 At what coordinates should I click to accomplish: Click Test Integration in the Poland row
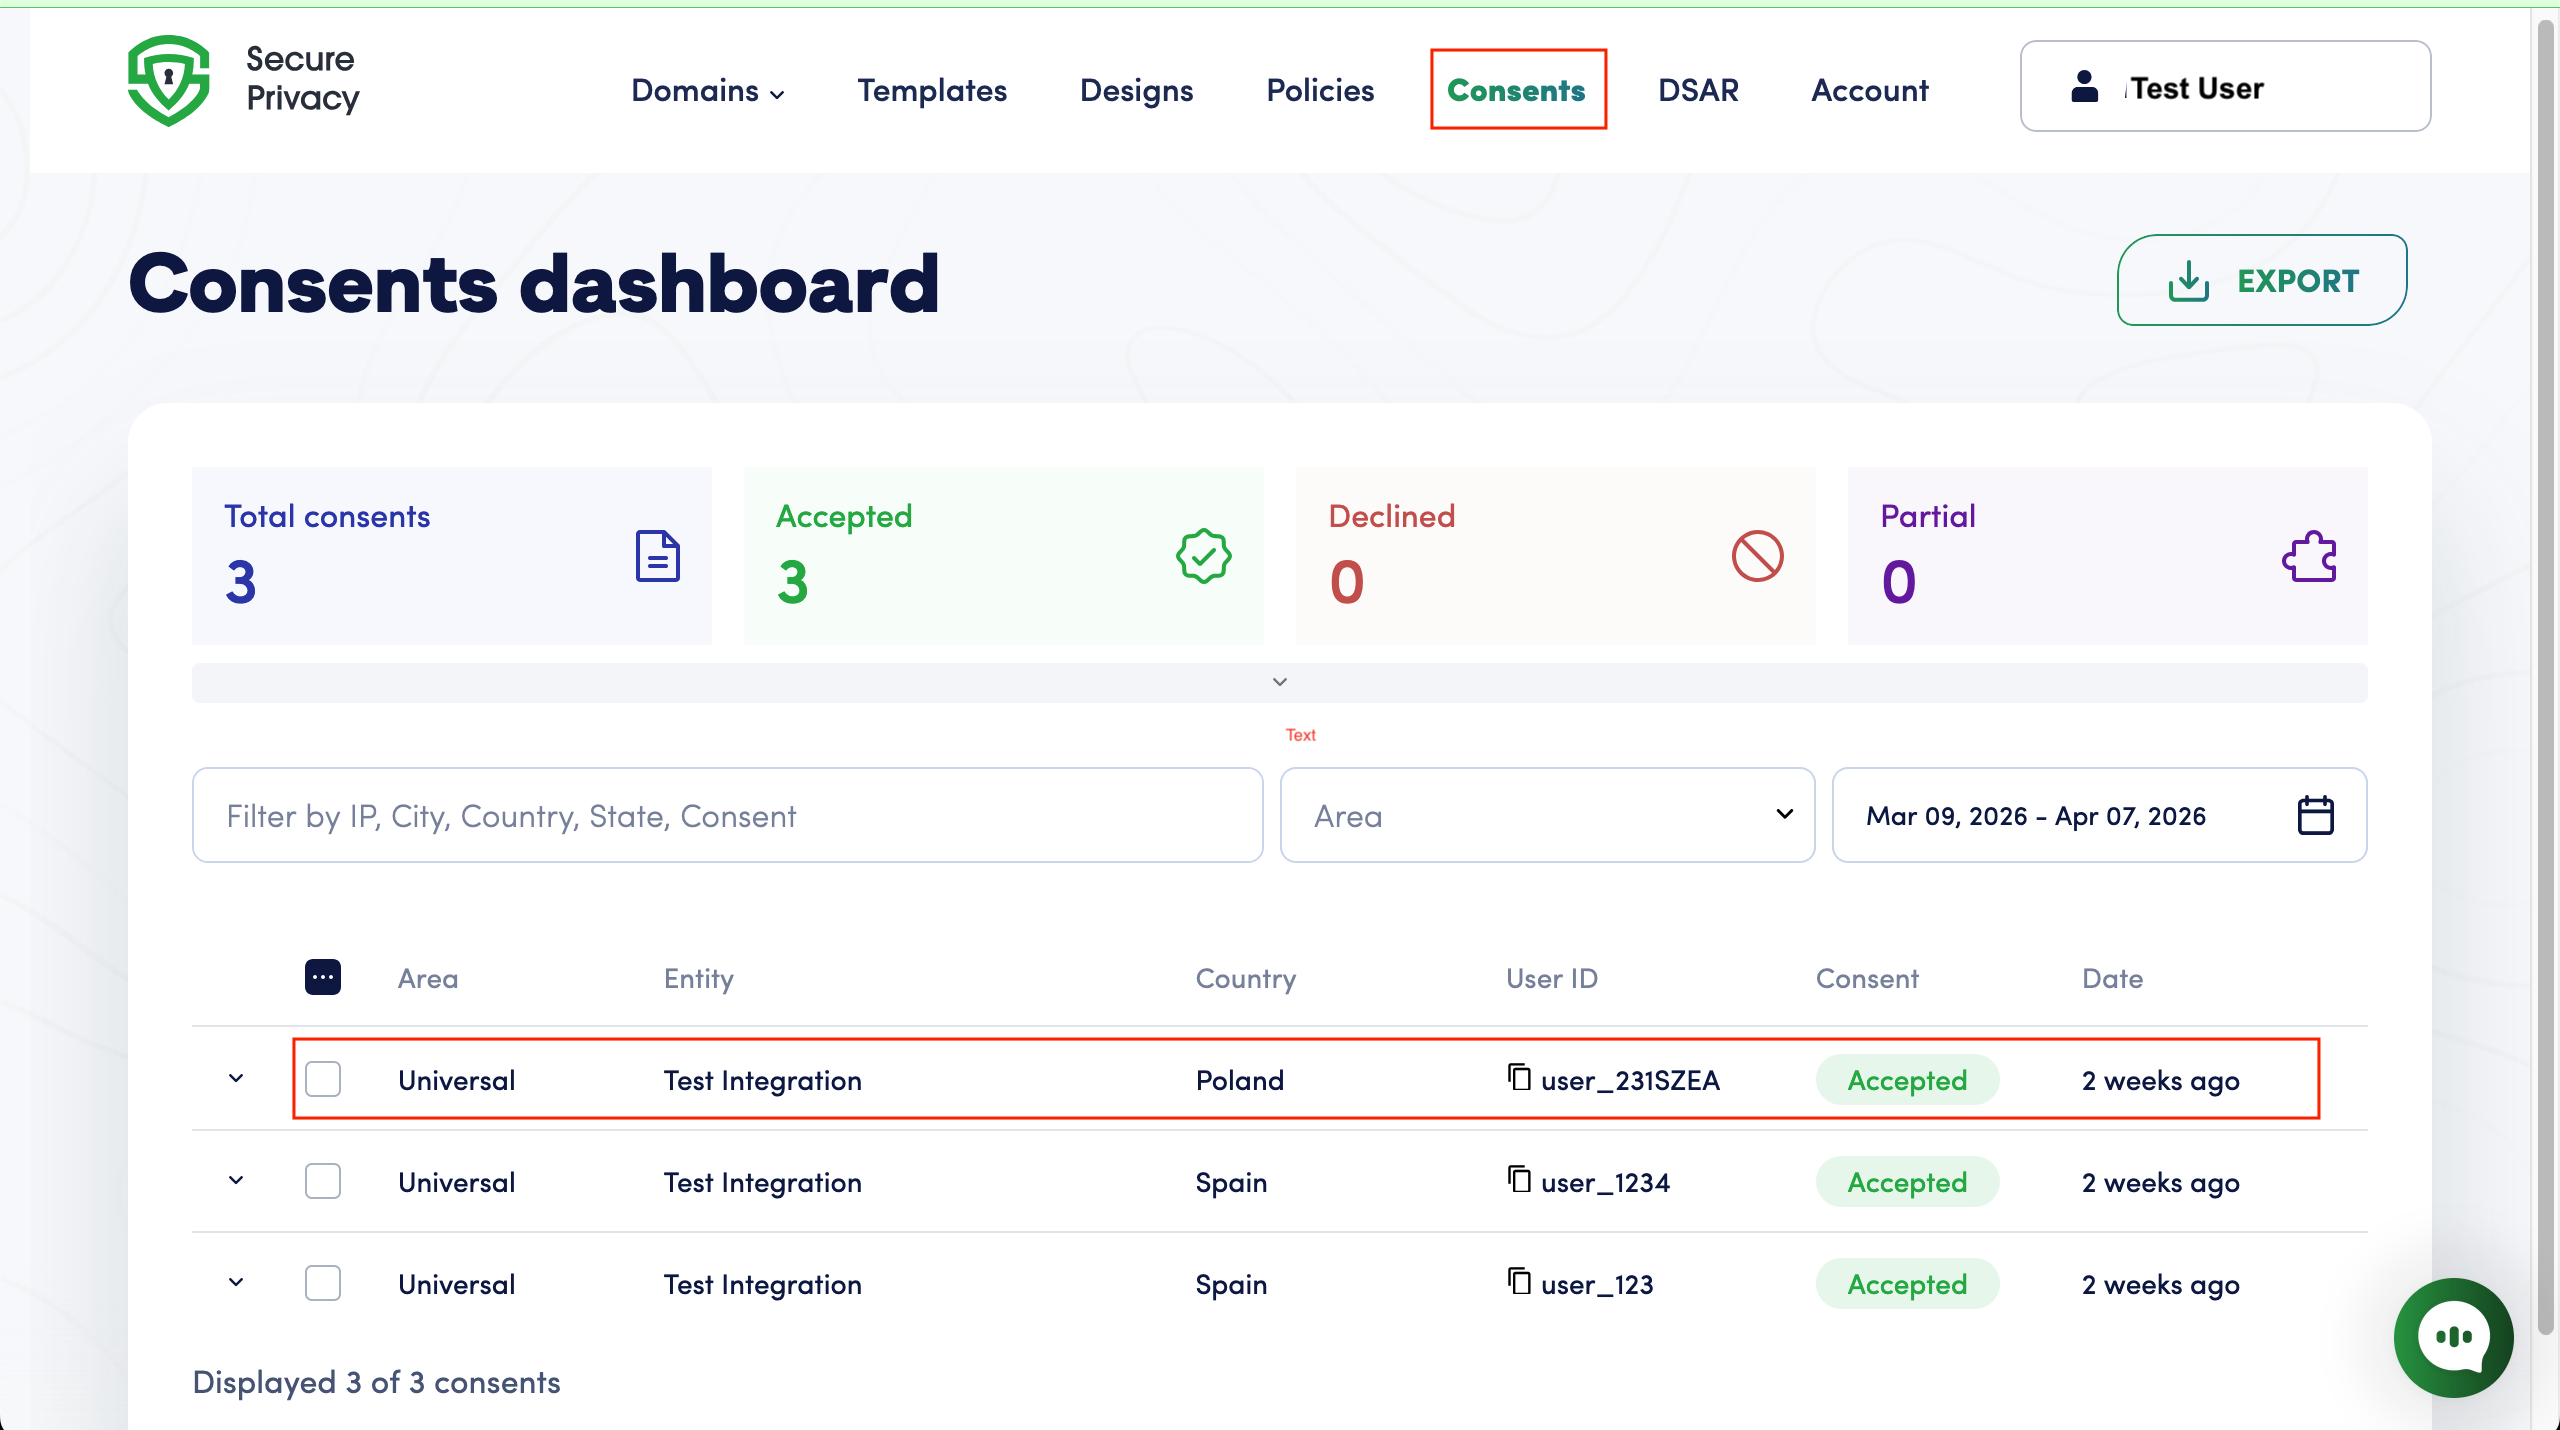(x=762, y=1080)
